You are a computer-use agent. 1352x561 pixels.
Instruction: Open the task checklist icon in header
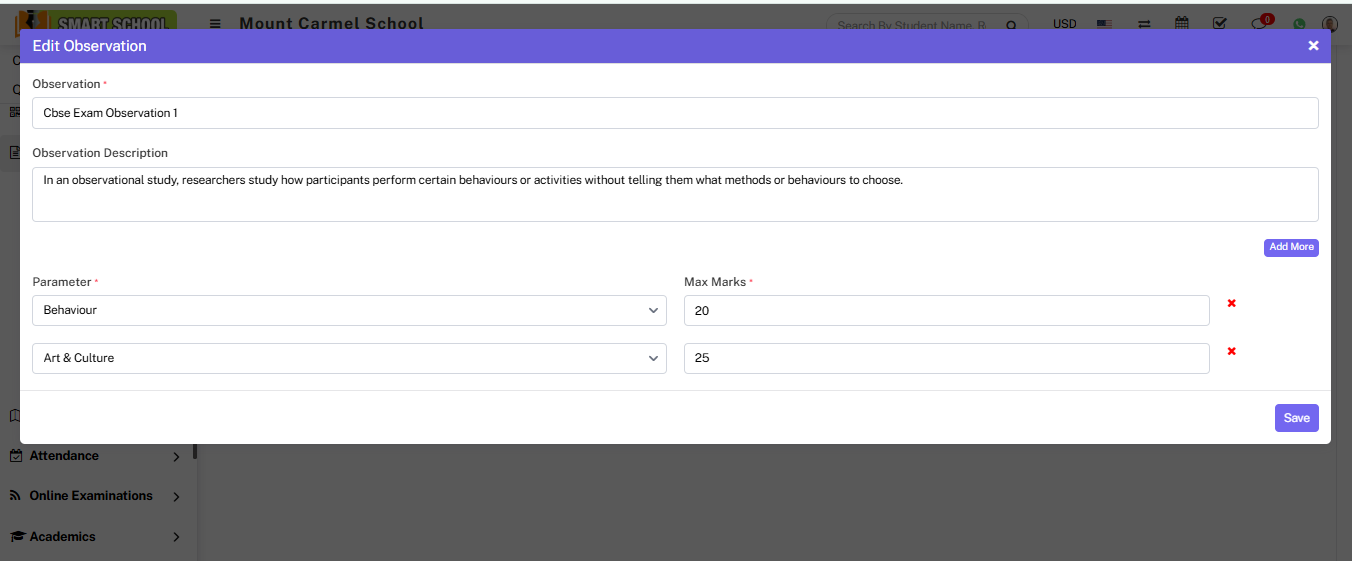point(1219,23)
